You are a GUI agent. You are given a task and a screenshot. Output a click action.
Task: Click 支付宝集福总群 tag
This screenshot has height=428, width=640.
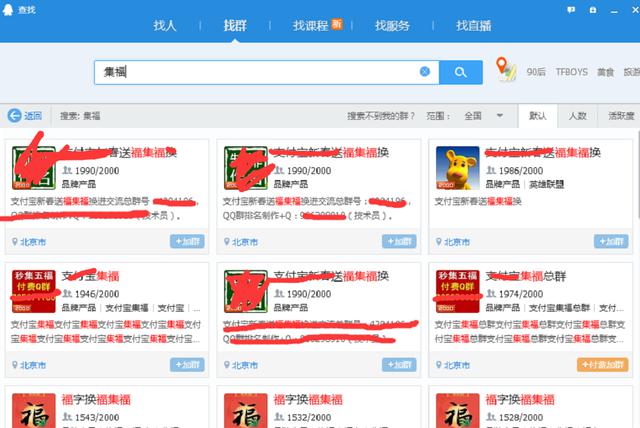pos(560,308)
